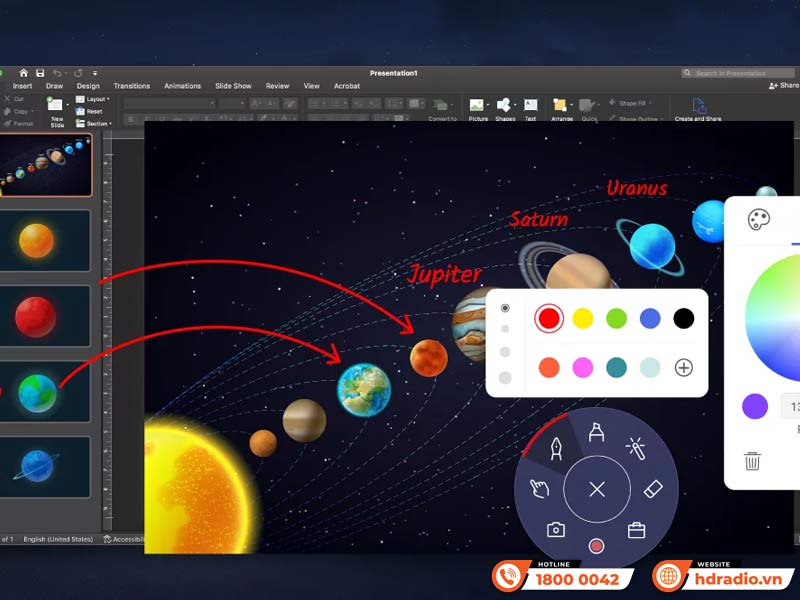Add a custom color with plus button

(684, 367)
